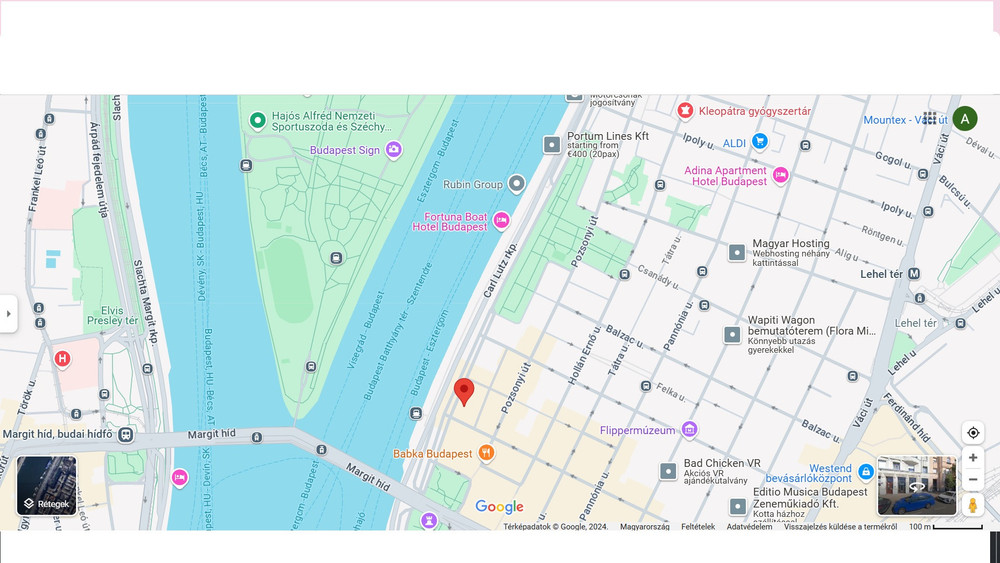This screenshot has height=563, width=1000.
Task: Select the Magyar Hosting marker icon
Action: coord(737,252)
